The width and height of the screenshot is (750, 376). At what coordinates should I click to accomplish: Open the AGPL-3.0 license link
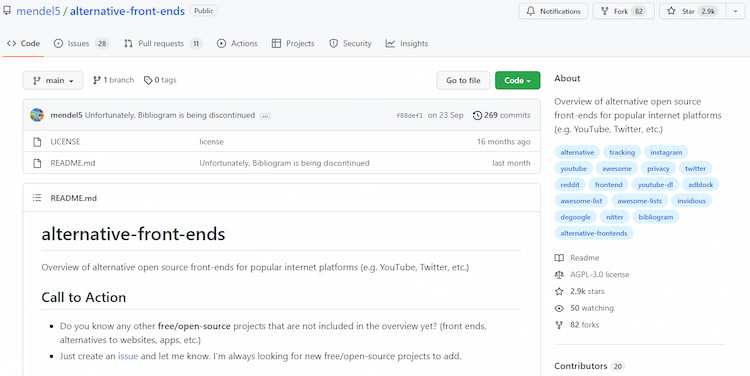click(592, 275)
